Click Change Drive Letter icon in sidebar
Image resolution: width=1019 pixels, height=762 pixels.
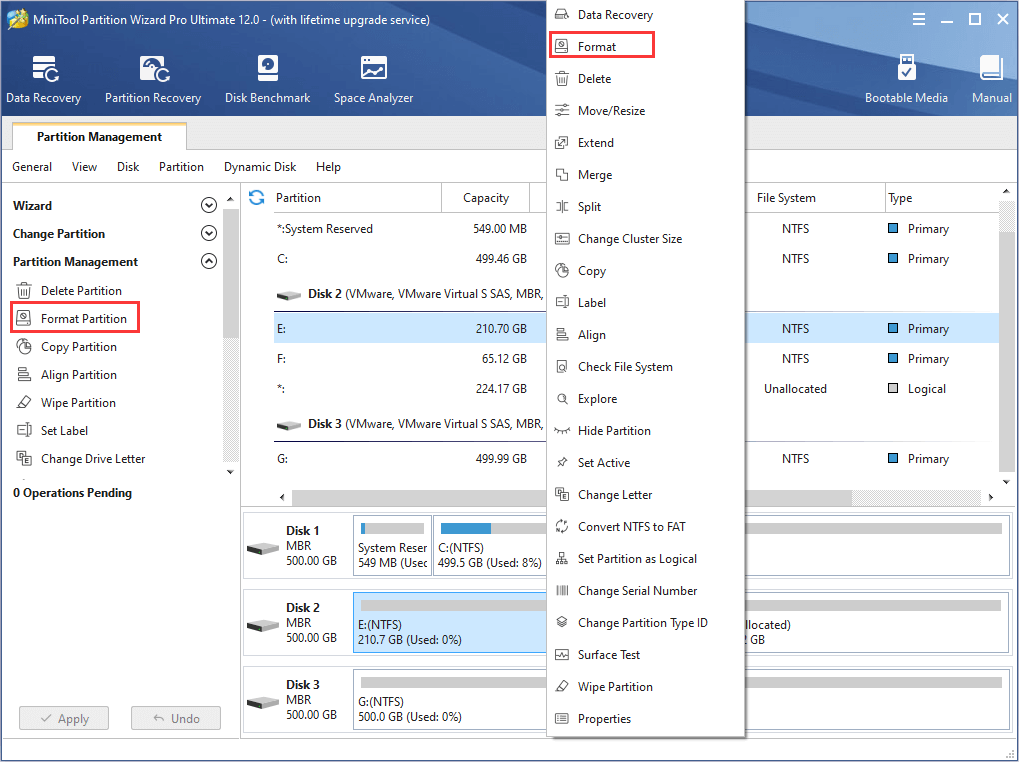click(x=24, y=458)
